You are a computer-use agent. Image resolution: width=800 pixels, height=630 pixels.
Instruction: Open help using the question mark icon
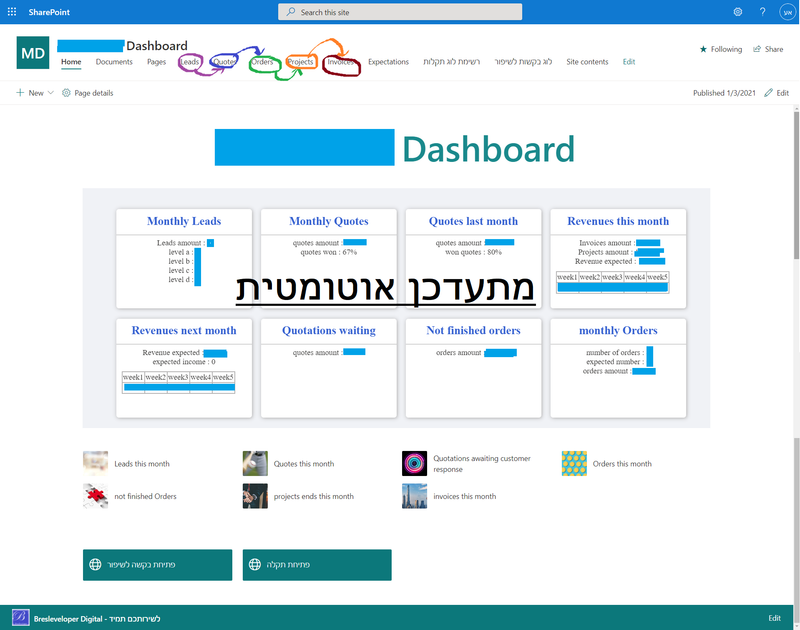pyautogui.click(x=762, y=11)
